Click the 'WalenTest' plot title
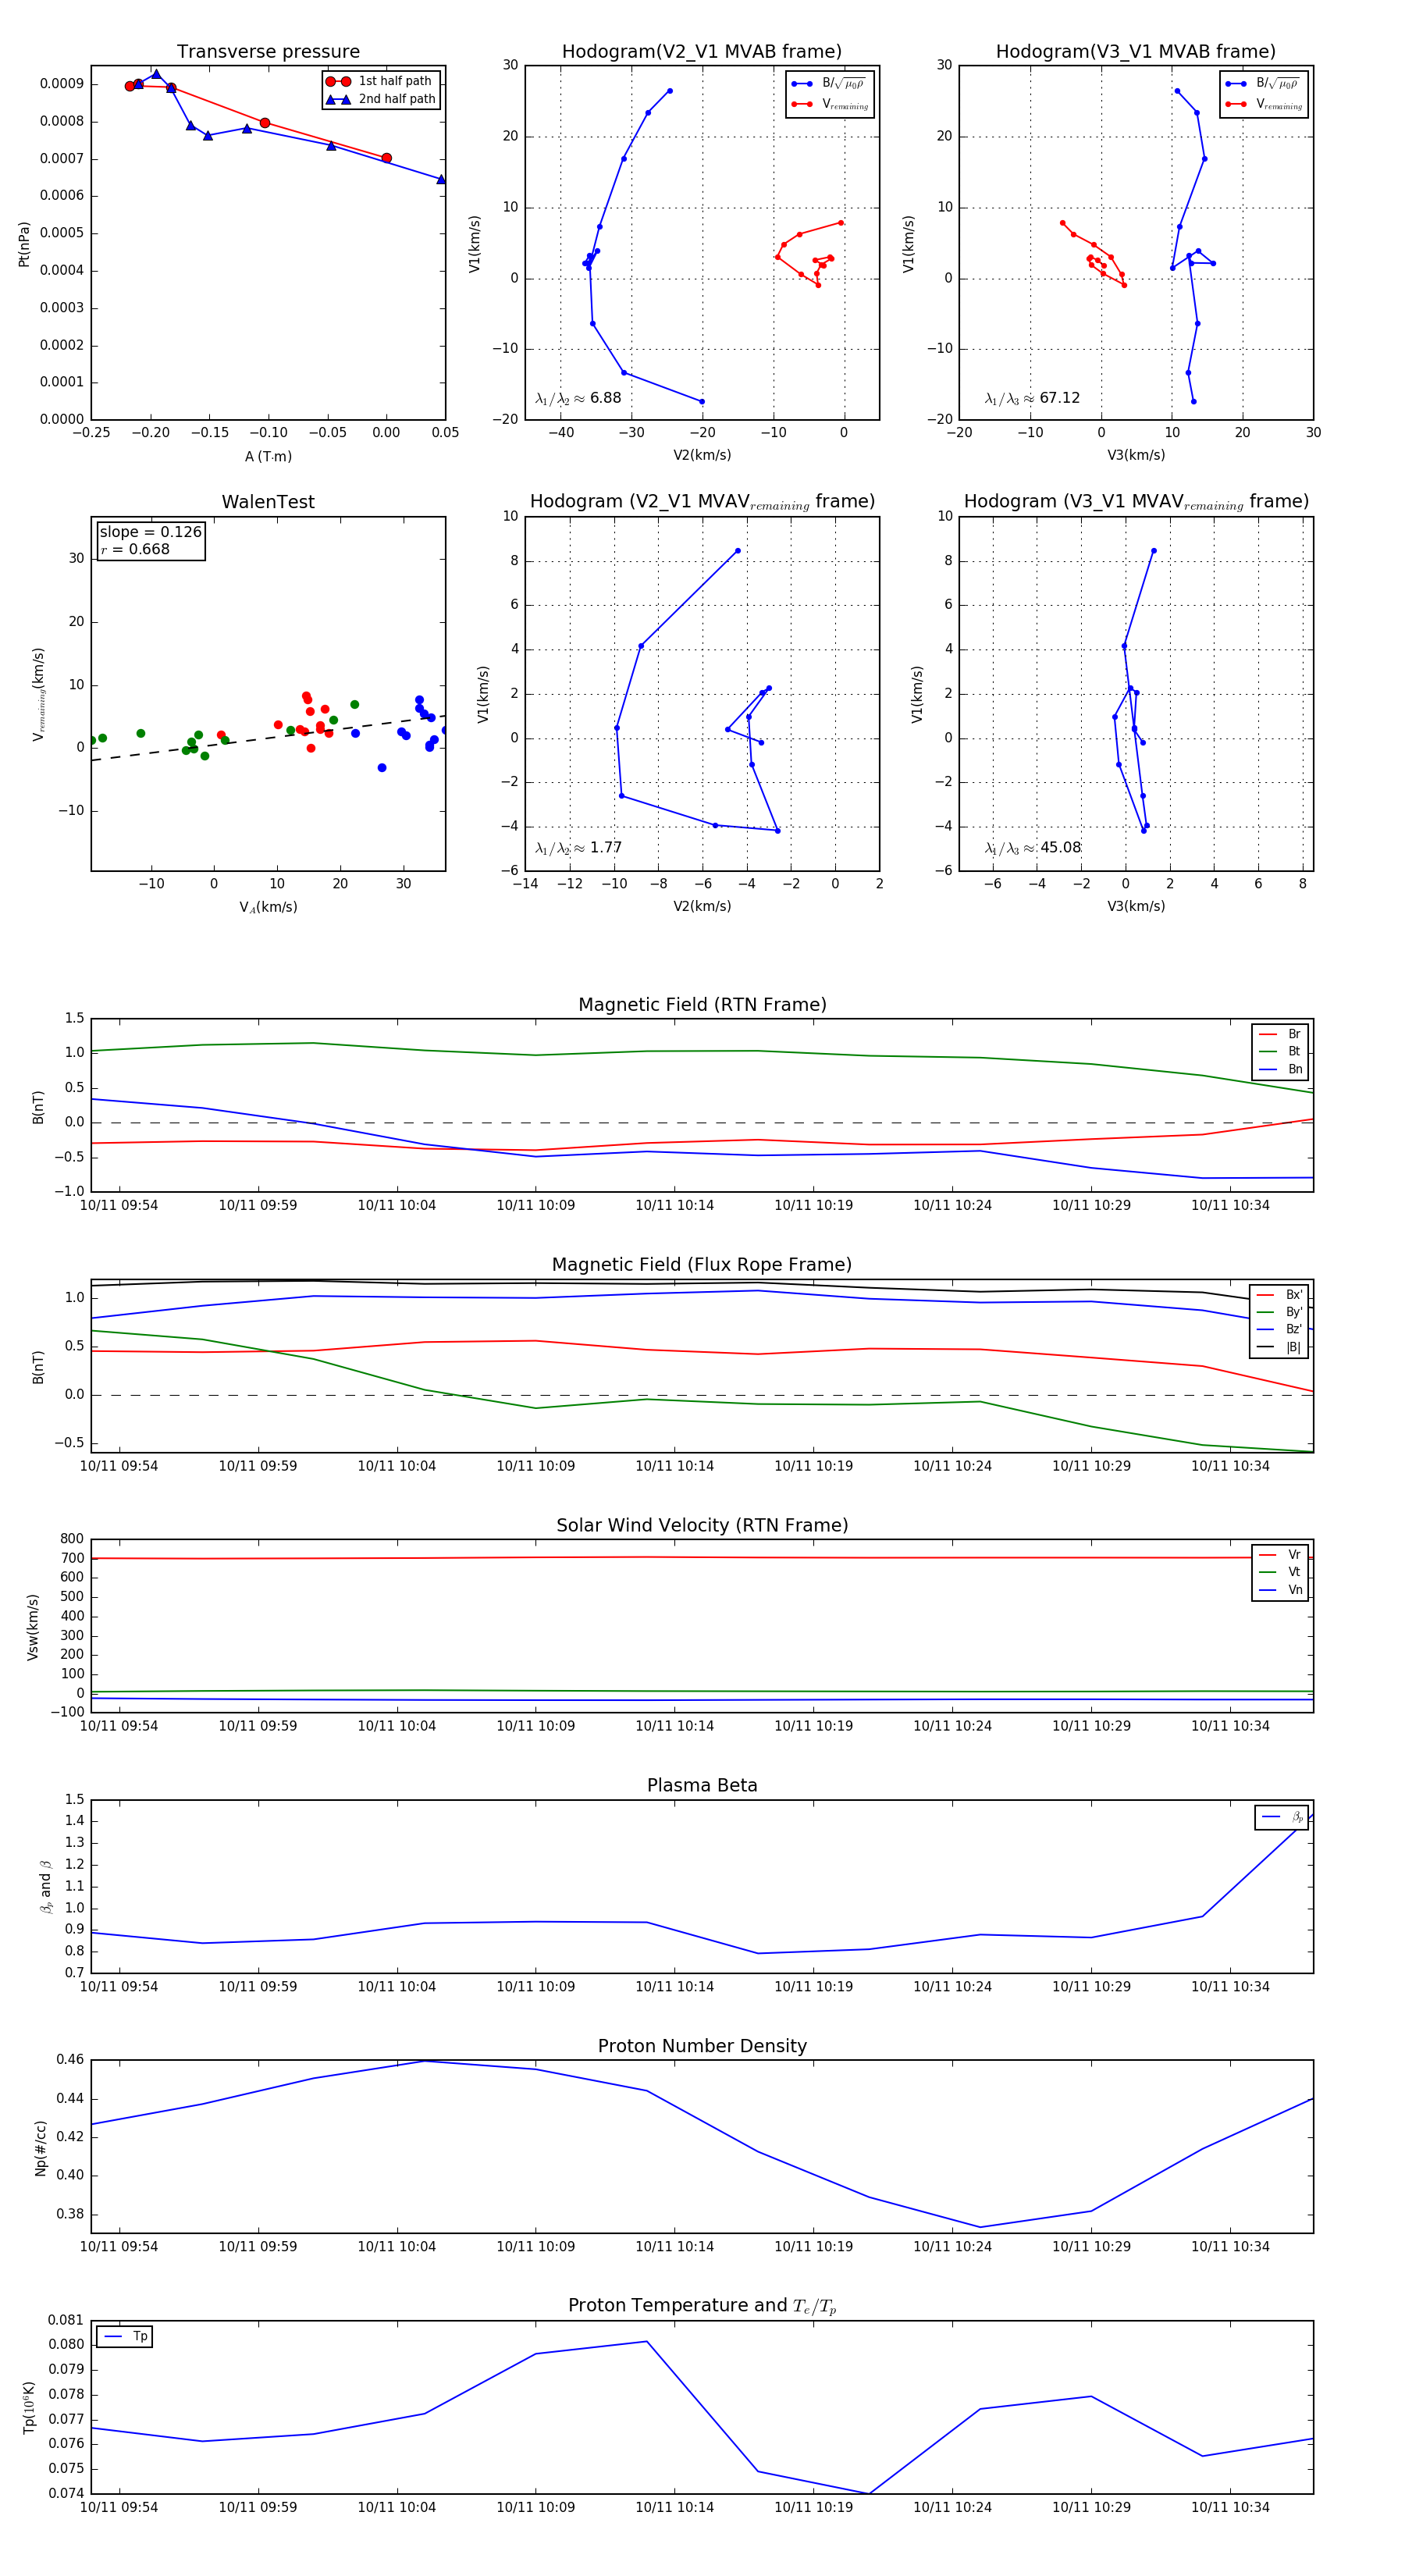The width and height of the screenshot is (1405, 2576). click(x=268, y=502)
